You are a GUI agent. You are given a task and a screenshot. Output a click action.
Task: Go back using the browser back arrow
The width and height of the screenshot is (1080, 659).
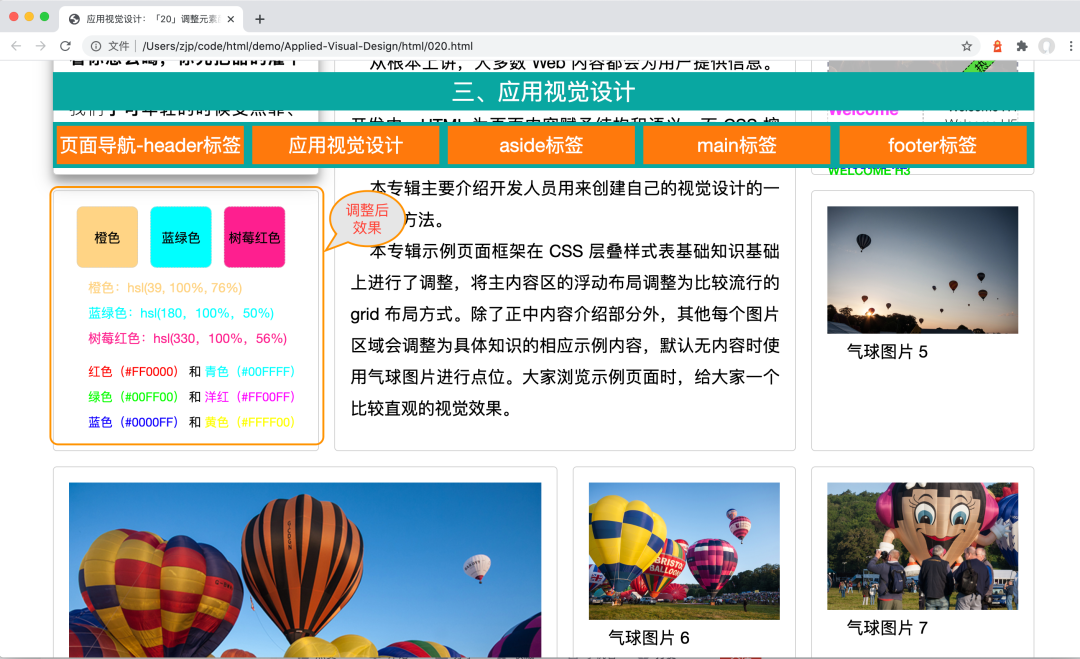pyautogui.click(x=16, y=46)
